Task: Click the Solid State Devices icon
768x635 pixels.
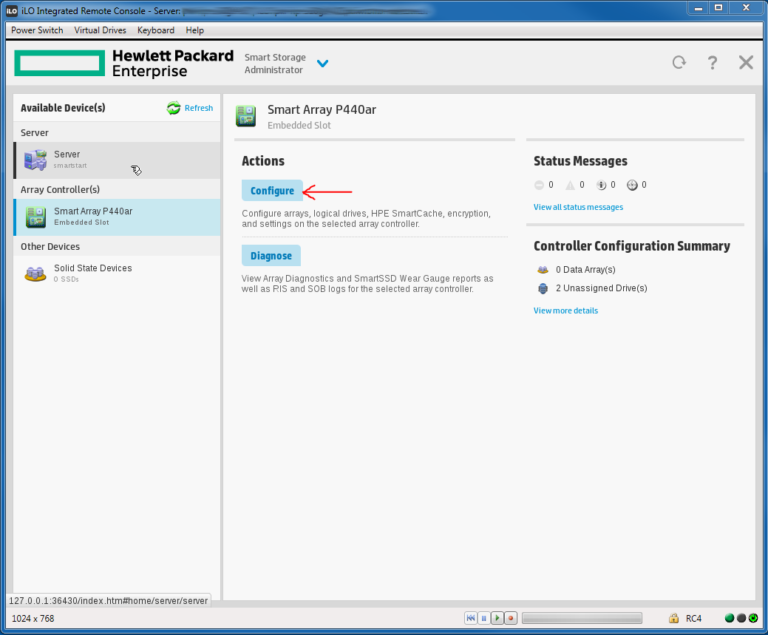Action: click(35, 273)
